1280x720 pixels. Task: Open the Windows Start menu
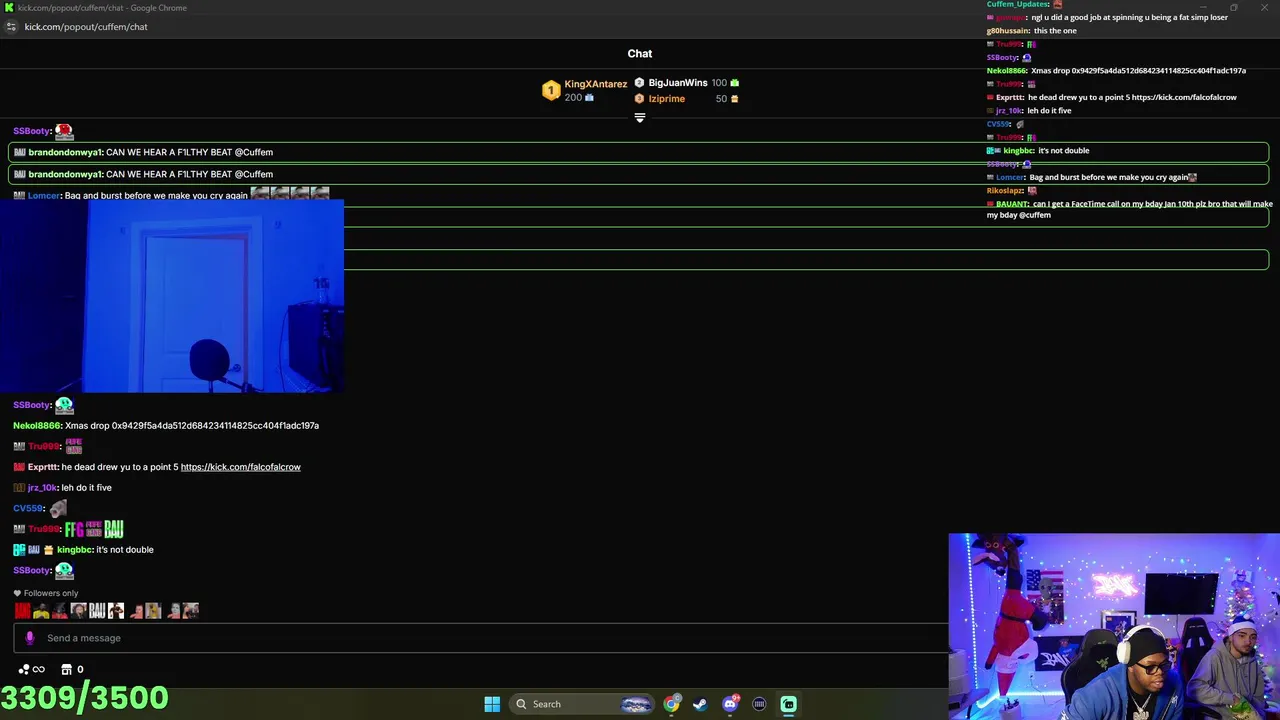[x=492, y=704]
